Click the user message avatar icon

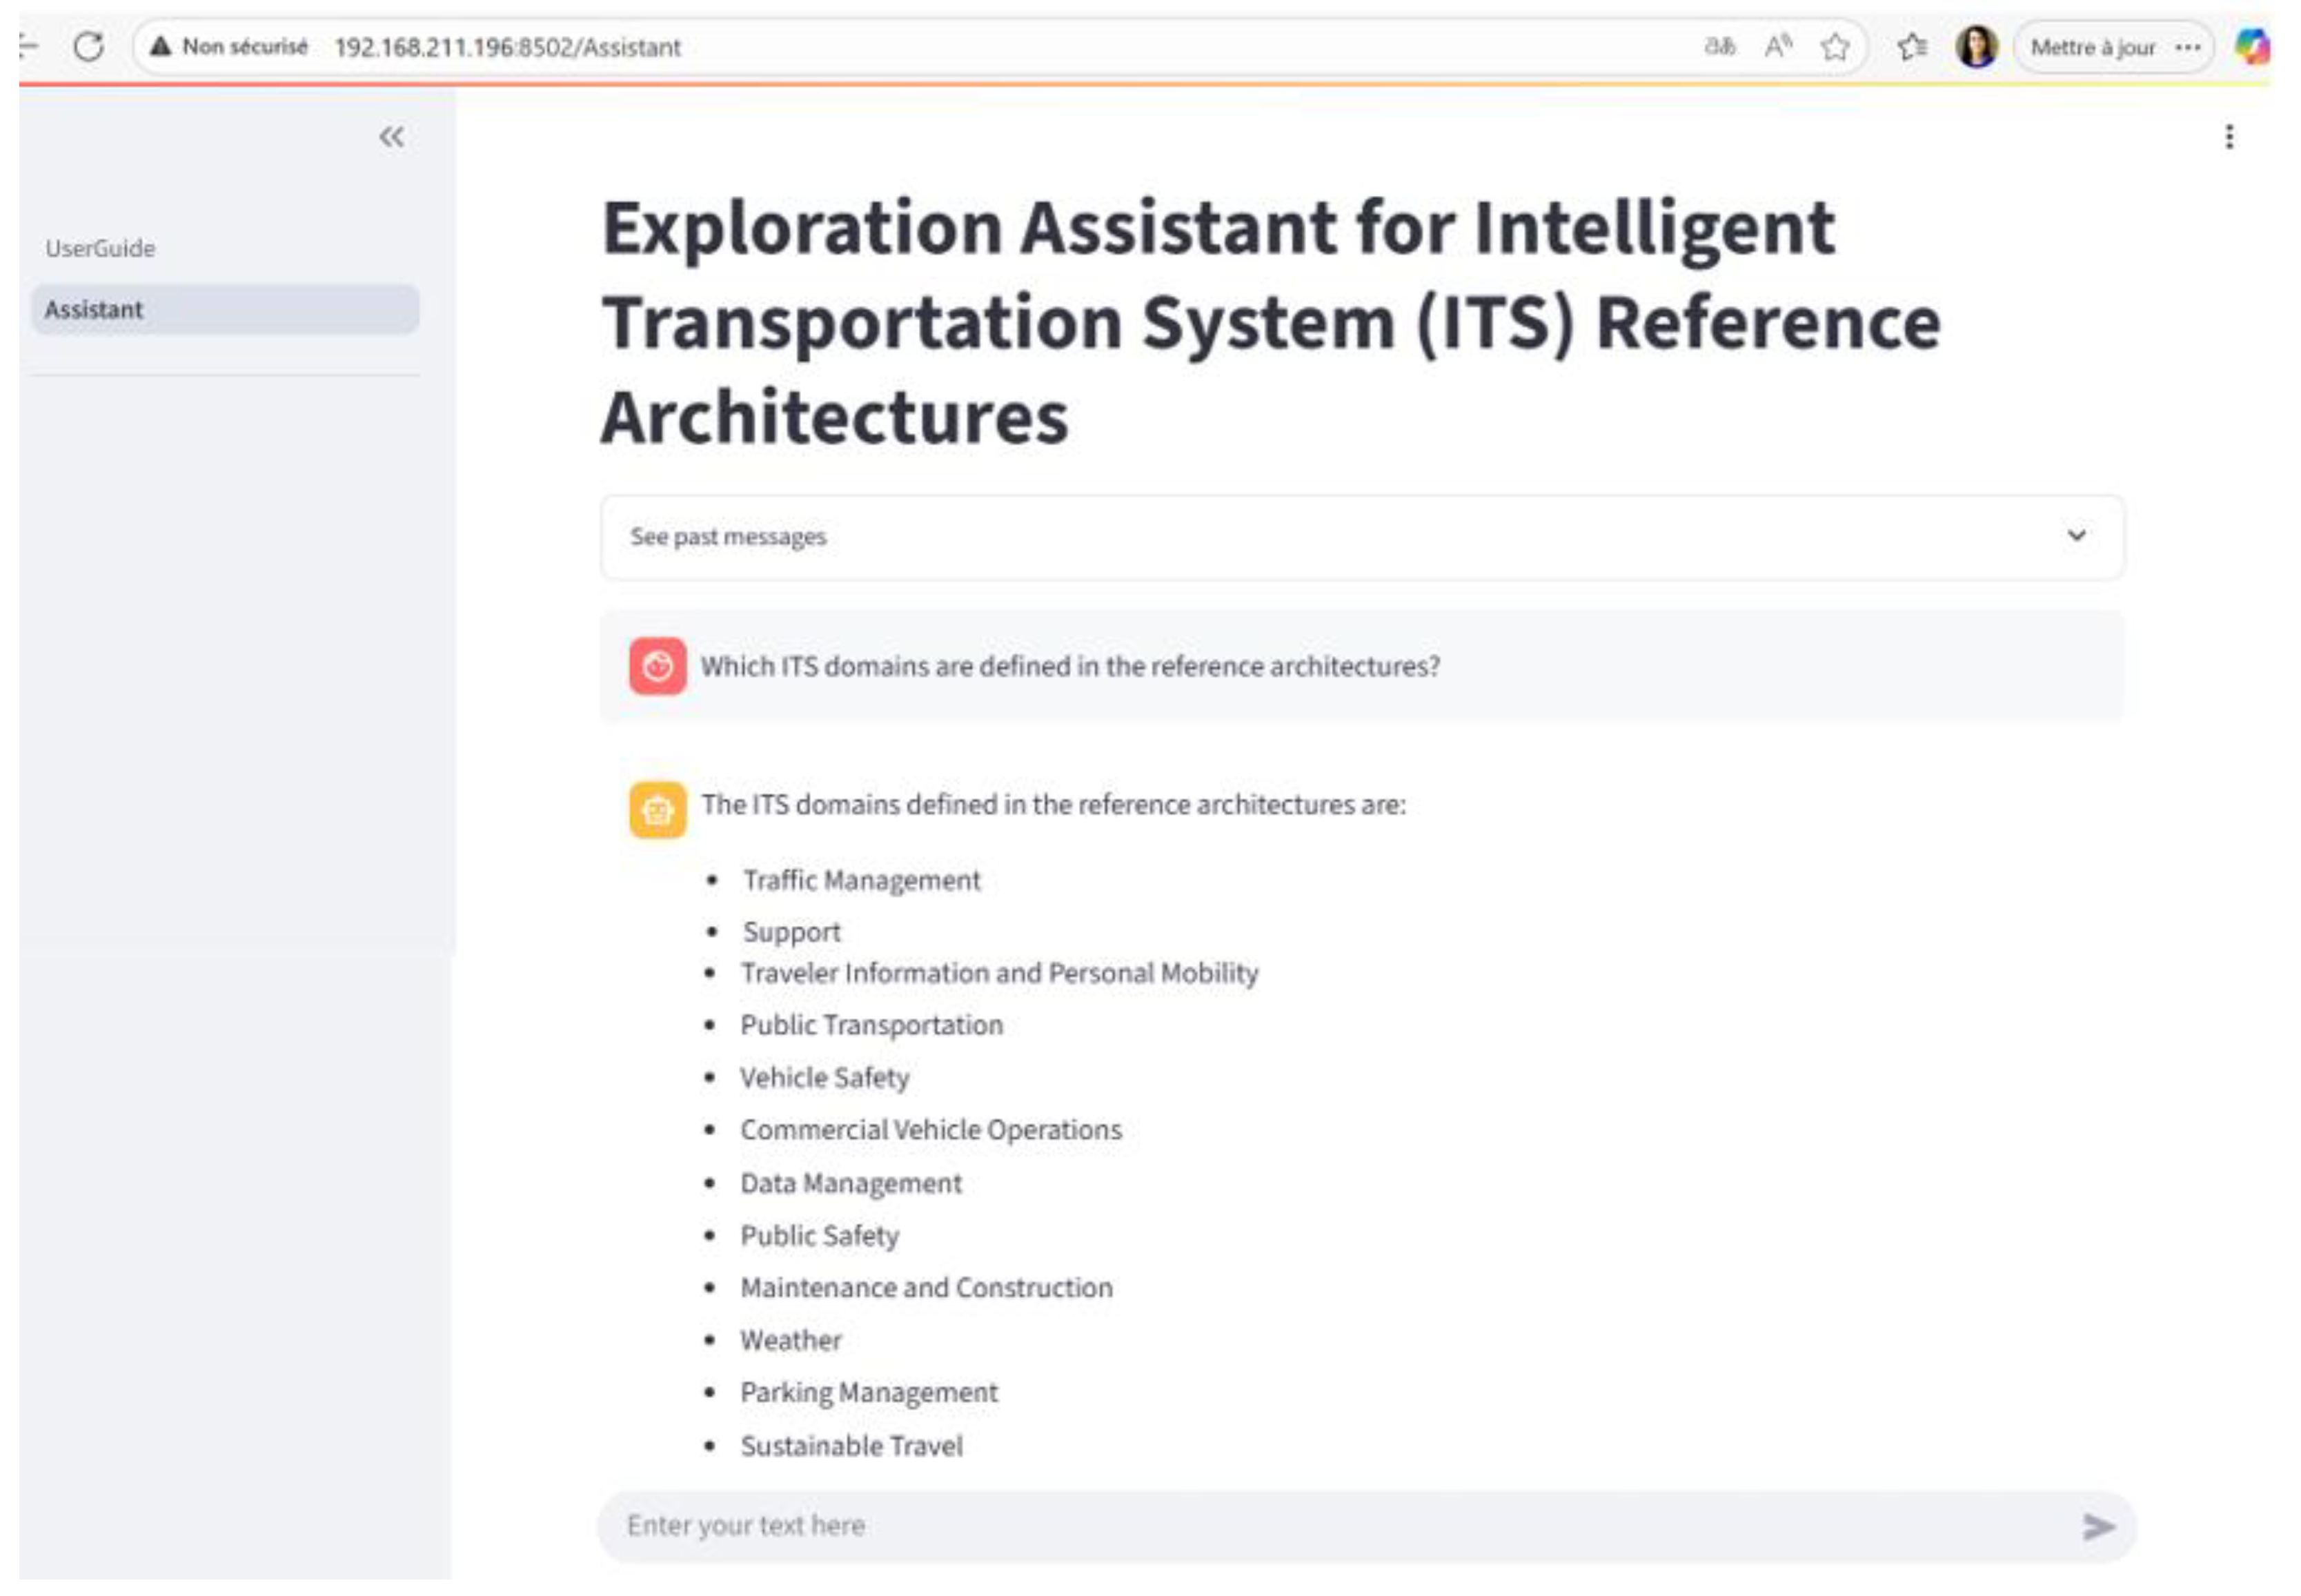pyautogui.click(x=657, y=666)
